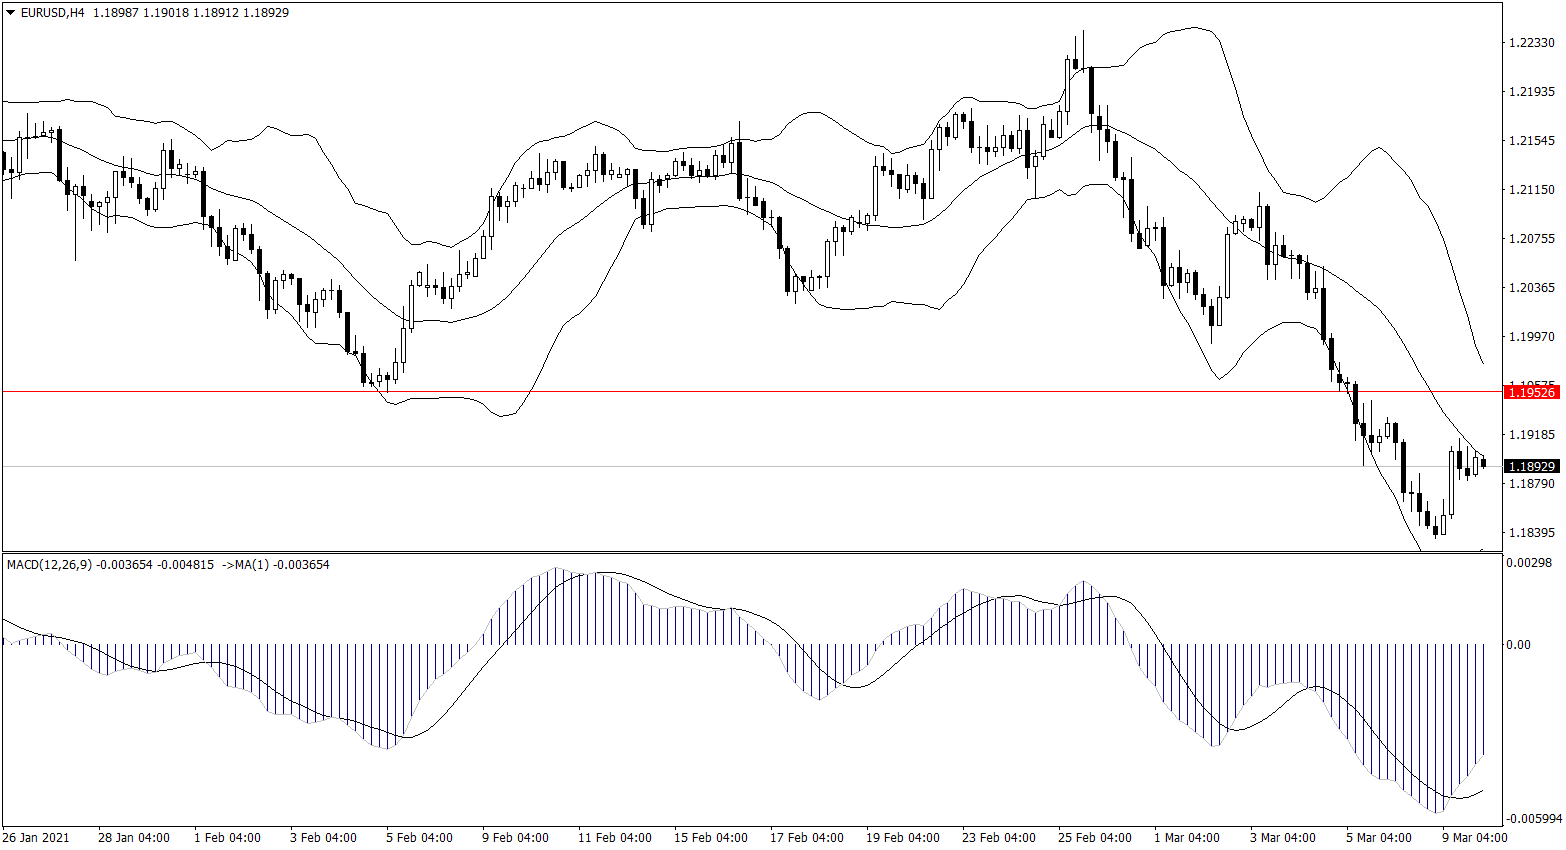
Task: Click the 26 Jan 2021 date label
Action: (37, 838)
